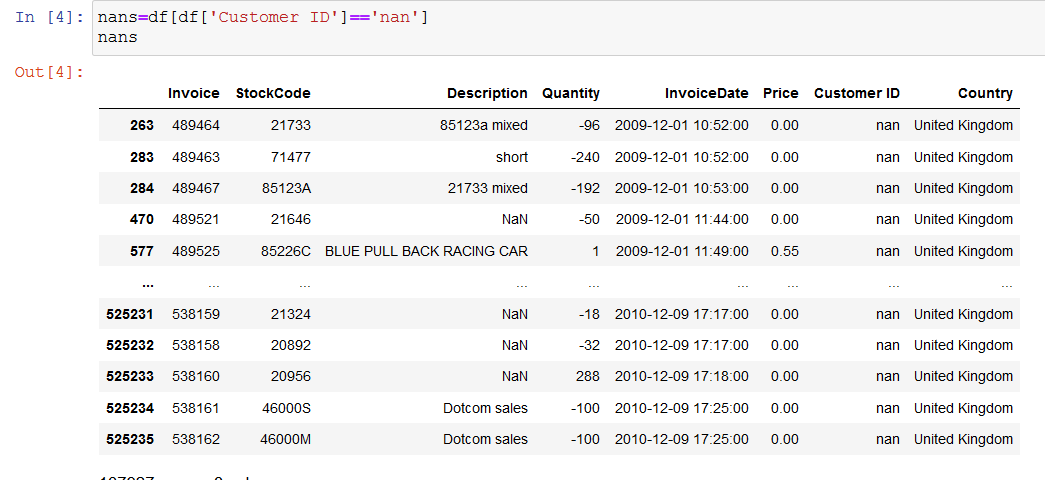Viewport: 1045px width, 480px height.
Task: Click stock code 21733
Action: coord(291,125)
